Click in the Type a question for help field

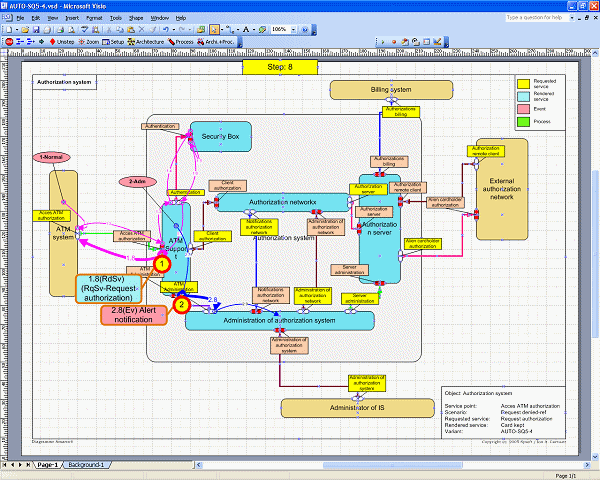537,18
